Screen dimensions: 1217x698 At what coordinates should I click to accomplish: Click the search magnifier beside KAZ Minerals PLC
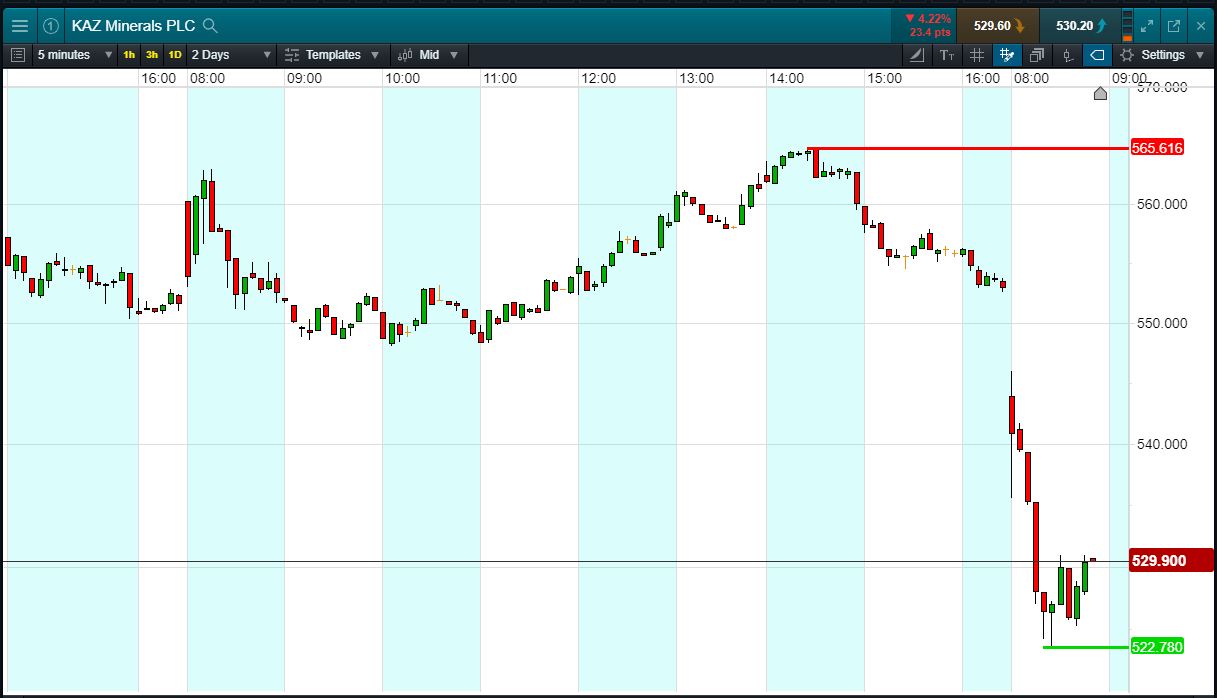coord(210,26)
